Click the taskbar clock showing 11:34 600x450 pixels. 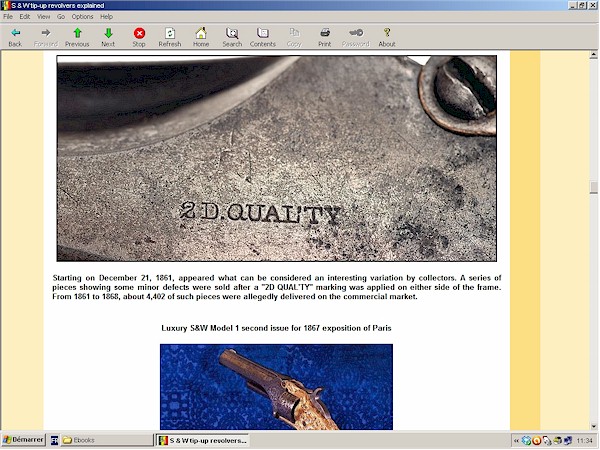(584, 441)
